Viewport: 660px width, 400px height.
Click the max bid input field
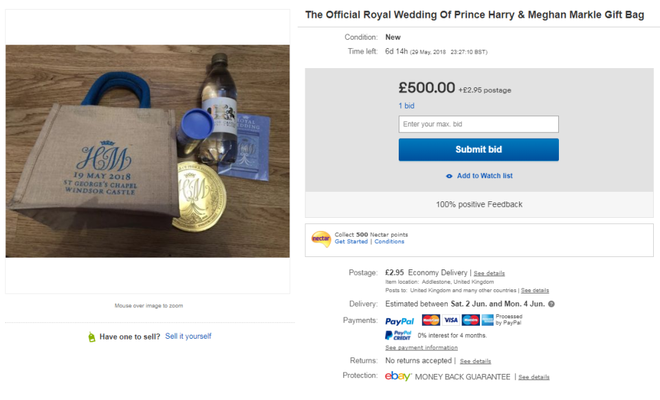[479, 124]
